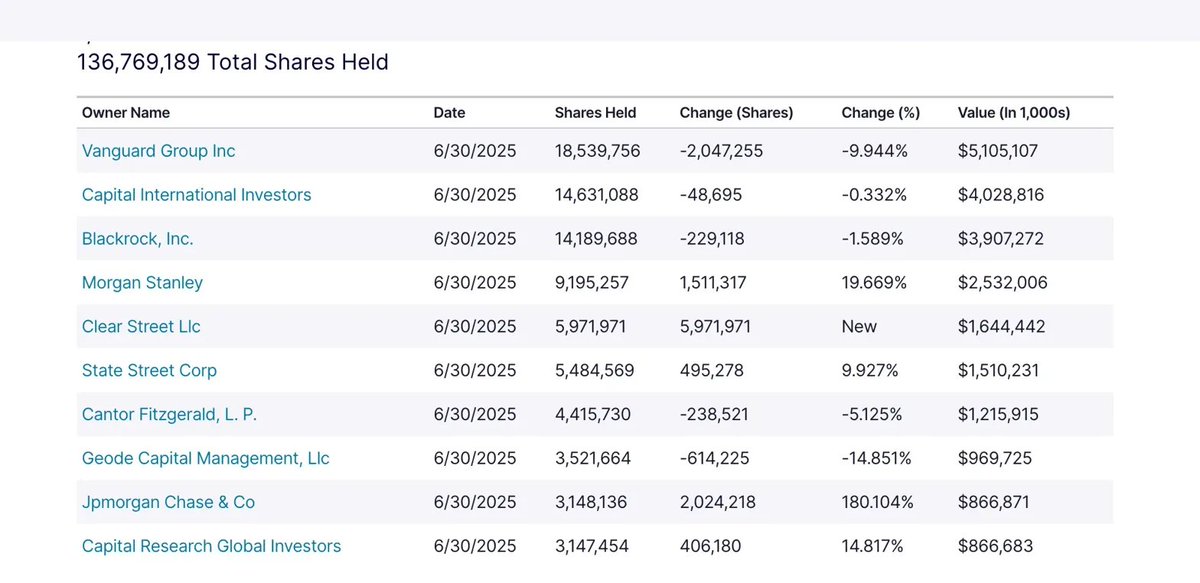The image size is (1200, 583).
Task: Sort by the Change (Shares) header
Action: point(736,113)
